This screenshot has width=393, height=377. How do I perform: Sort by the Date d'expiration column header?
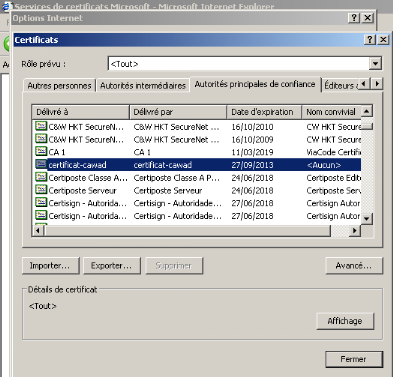point(264,112)
